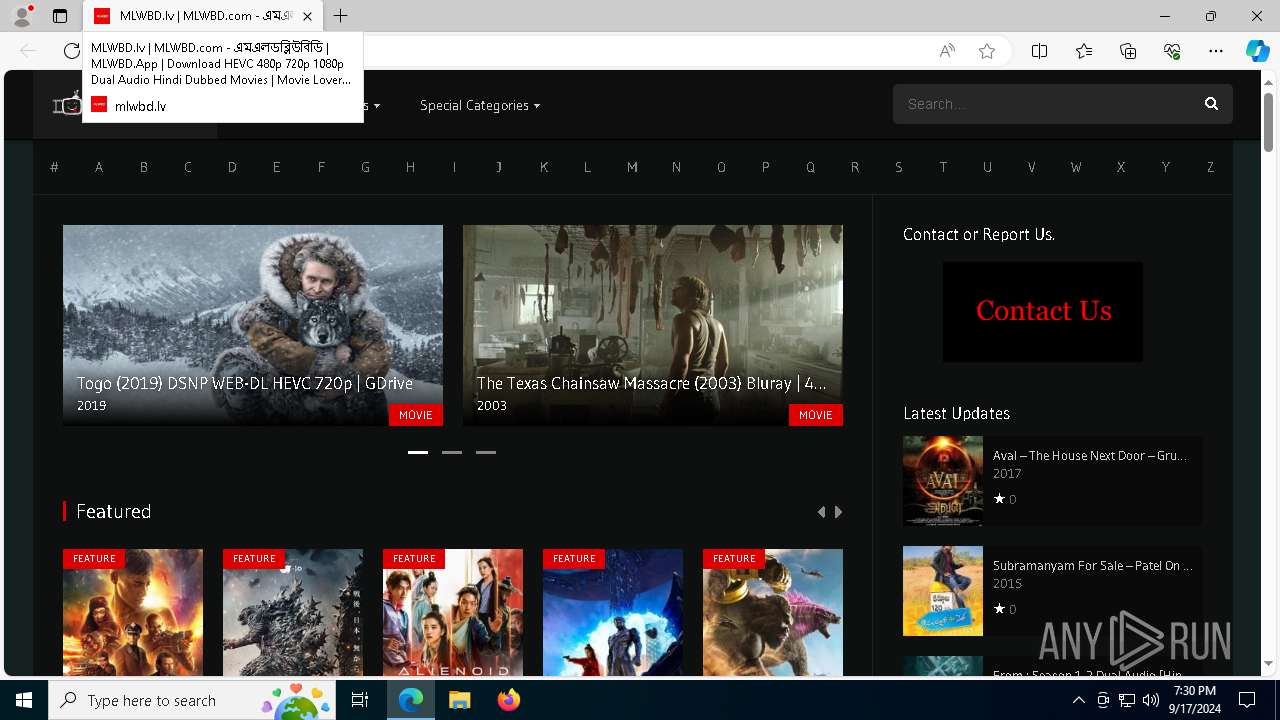Screen dimensions: 1280x720
Task: Click Subramanyam For Sale poster thumbnail
Action: (943, 591)
